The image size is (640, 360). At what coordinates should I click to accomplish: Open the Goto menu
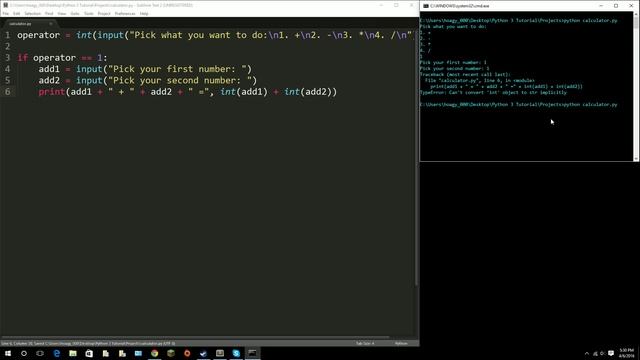75,13
